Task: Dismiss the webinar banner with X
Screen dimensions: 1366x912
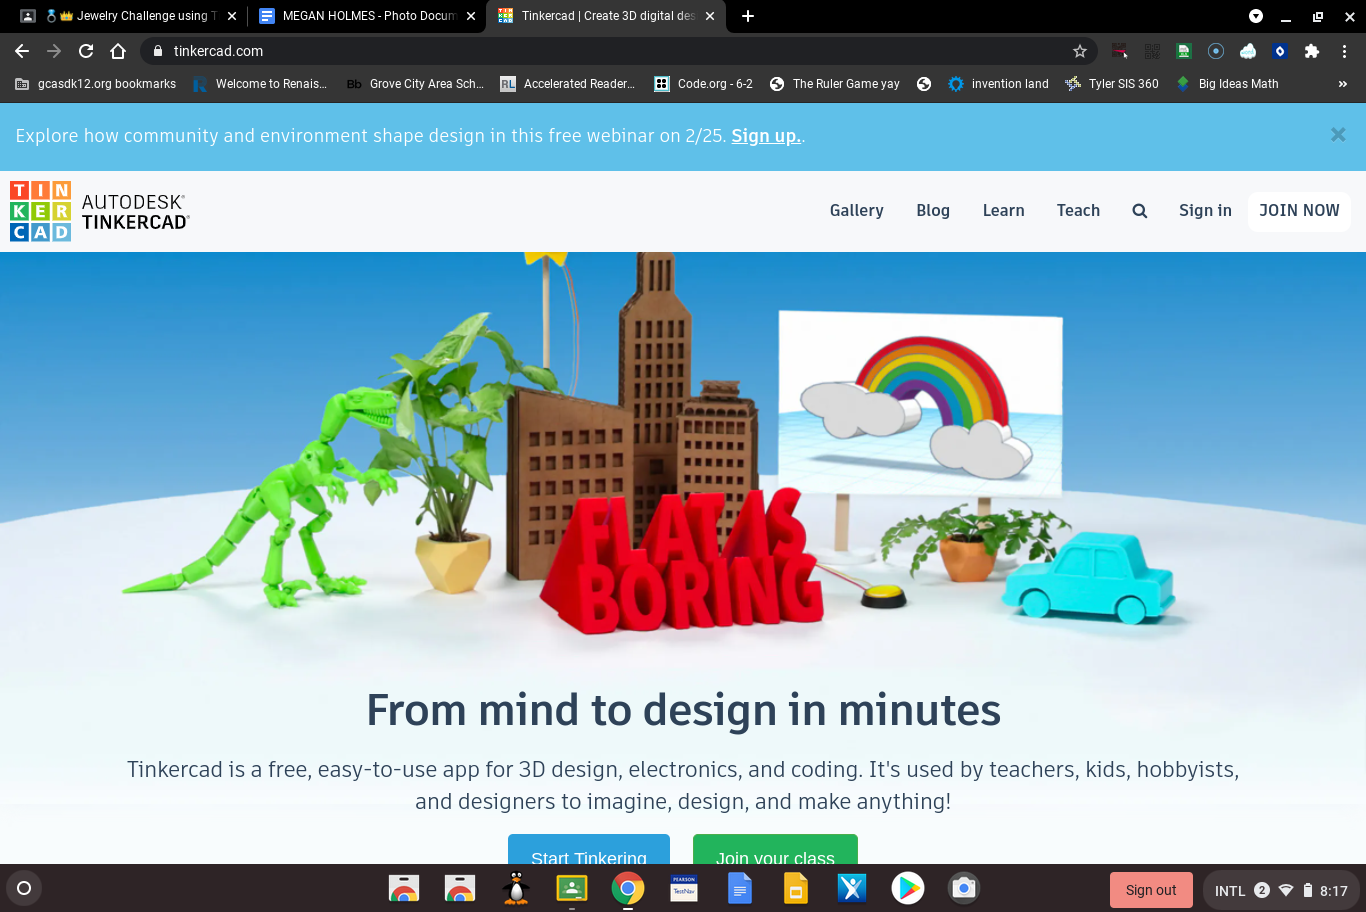Action: point(1338,135)
